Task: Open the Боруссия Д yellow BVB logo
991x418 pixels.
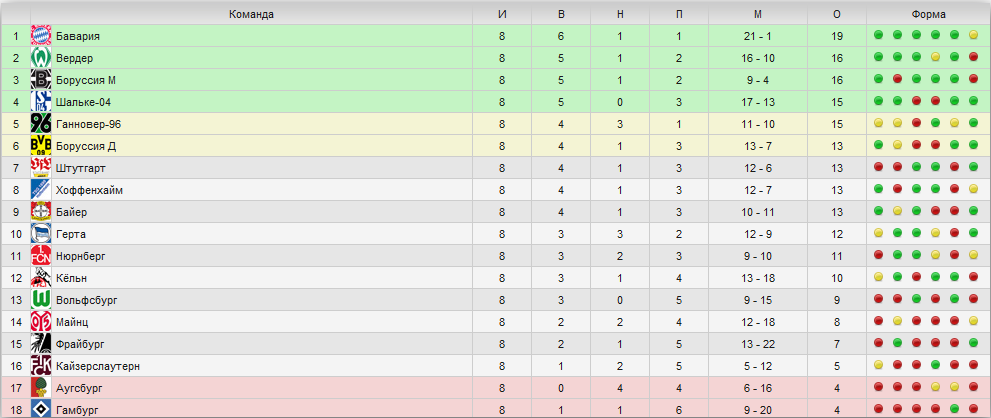Action: click(x=41, y=146)
